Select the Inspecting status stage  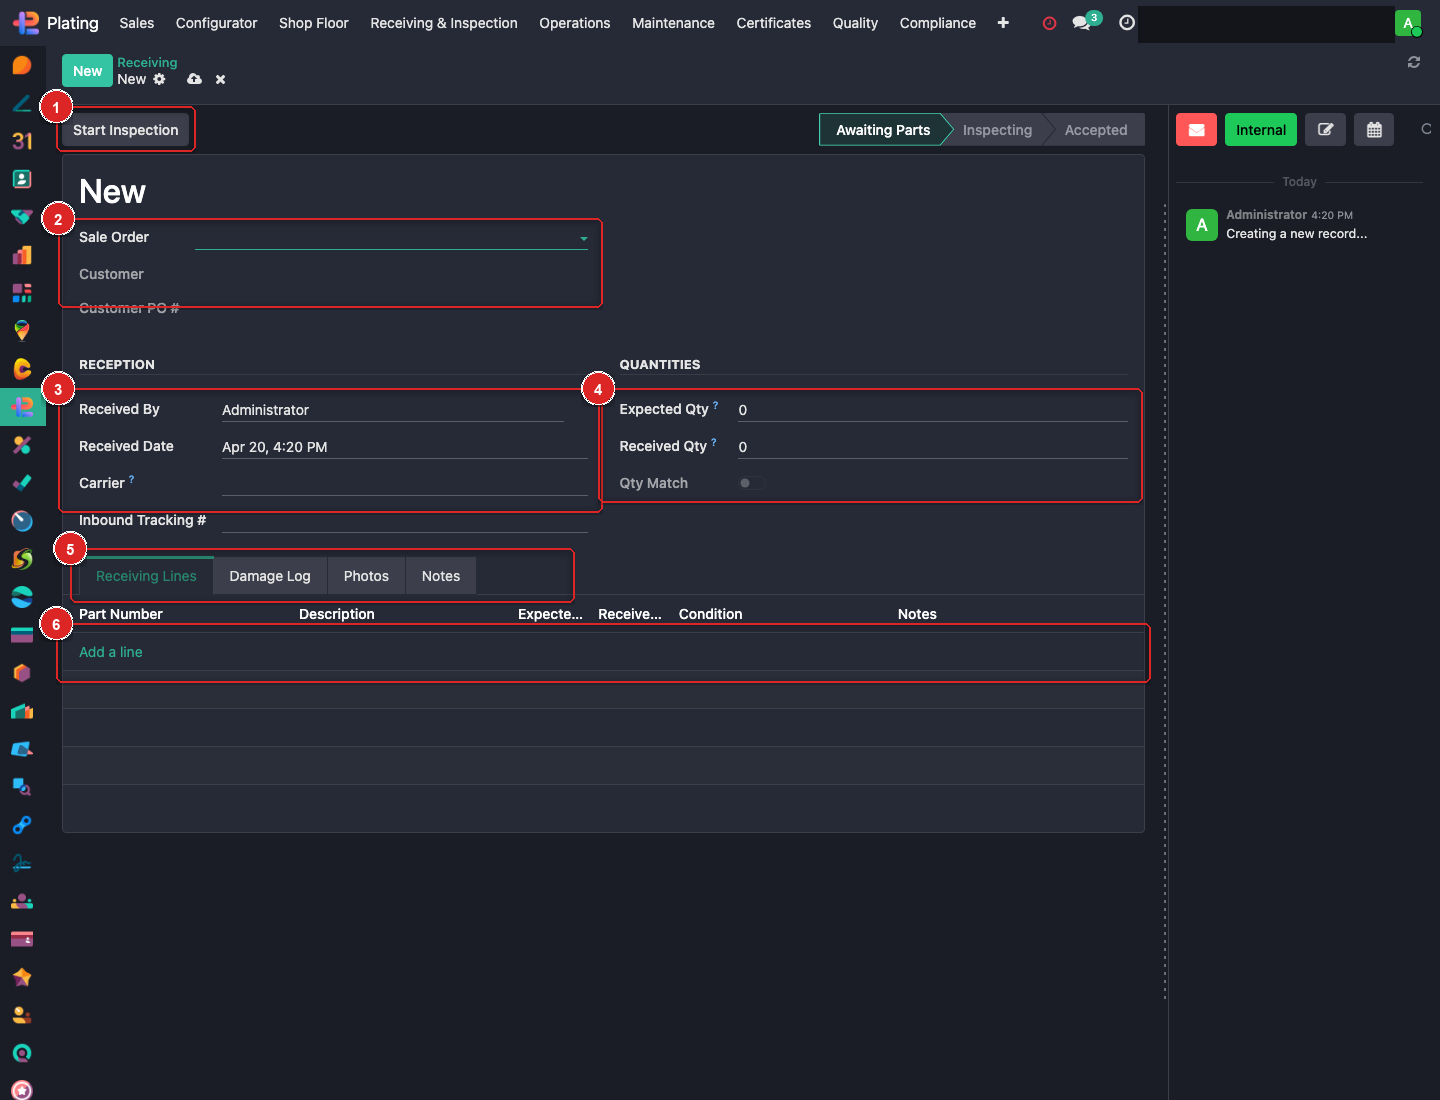tap(997, 130)
